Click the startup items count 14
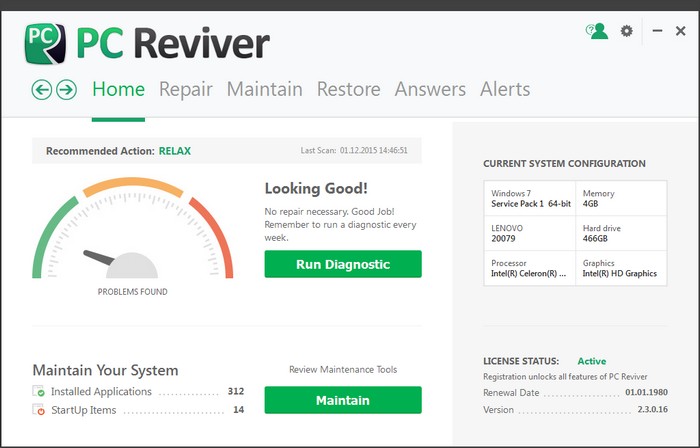The width and height of the screenshot is (700, 448). pyautogui.click(x=239, y=410)
